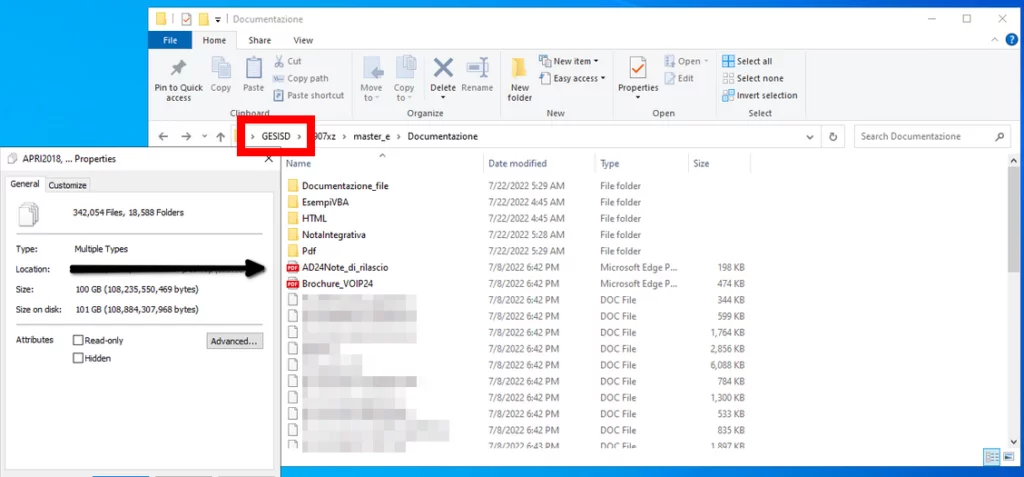Expand the New item dropdown
This screenshot has height=477, width=1024.
[571, 62]
